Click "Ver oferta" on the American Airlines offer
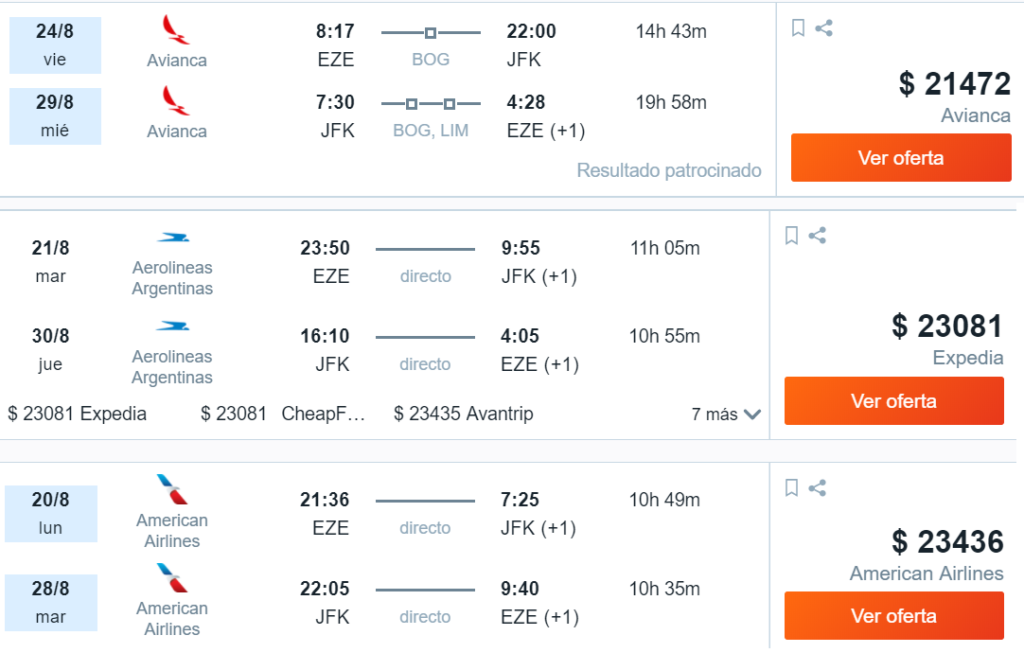 click(893, 616)
